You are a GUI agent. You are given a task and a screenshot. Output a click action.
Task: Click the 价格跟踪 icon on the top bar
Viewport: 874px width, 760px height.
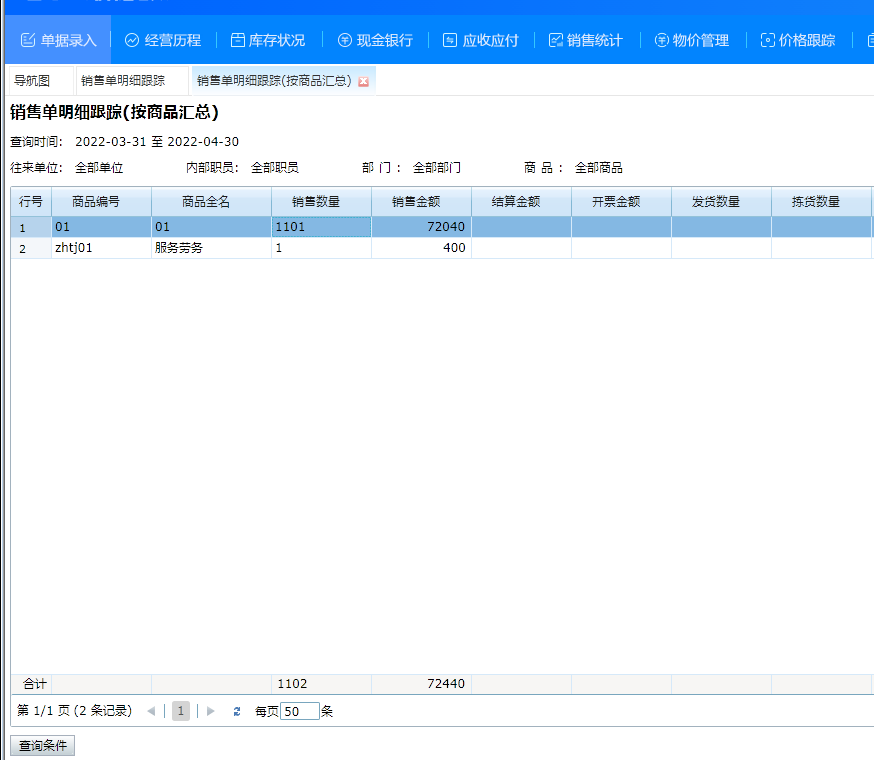[x=796, y=41]
